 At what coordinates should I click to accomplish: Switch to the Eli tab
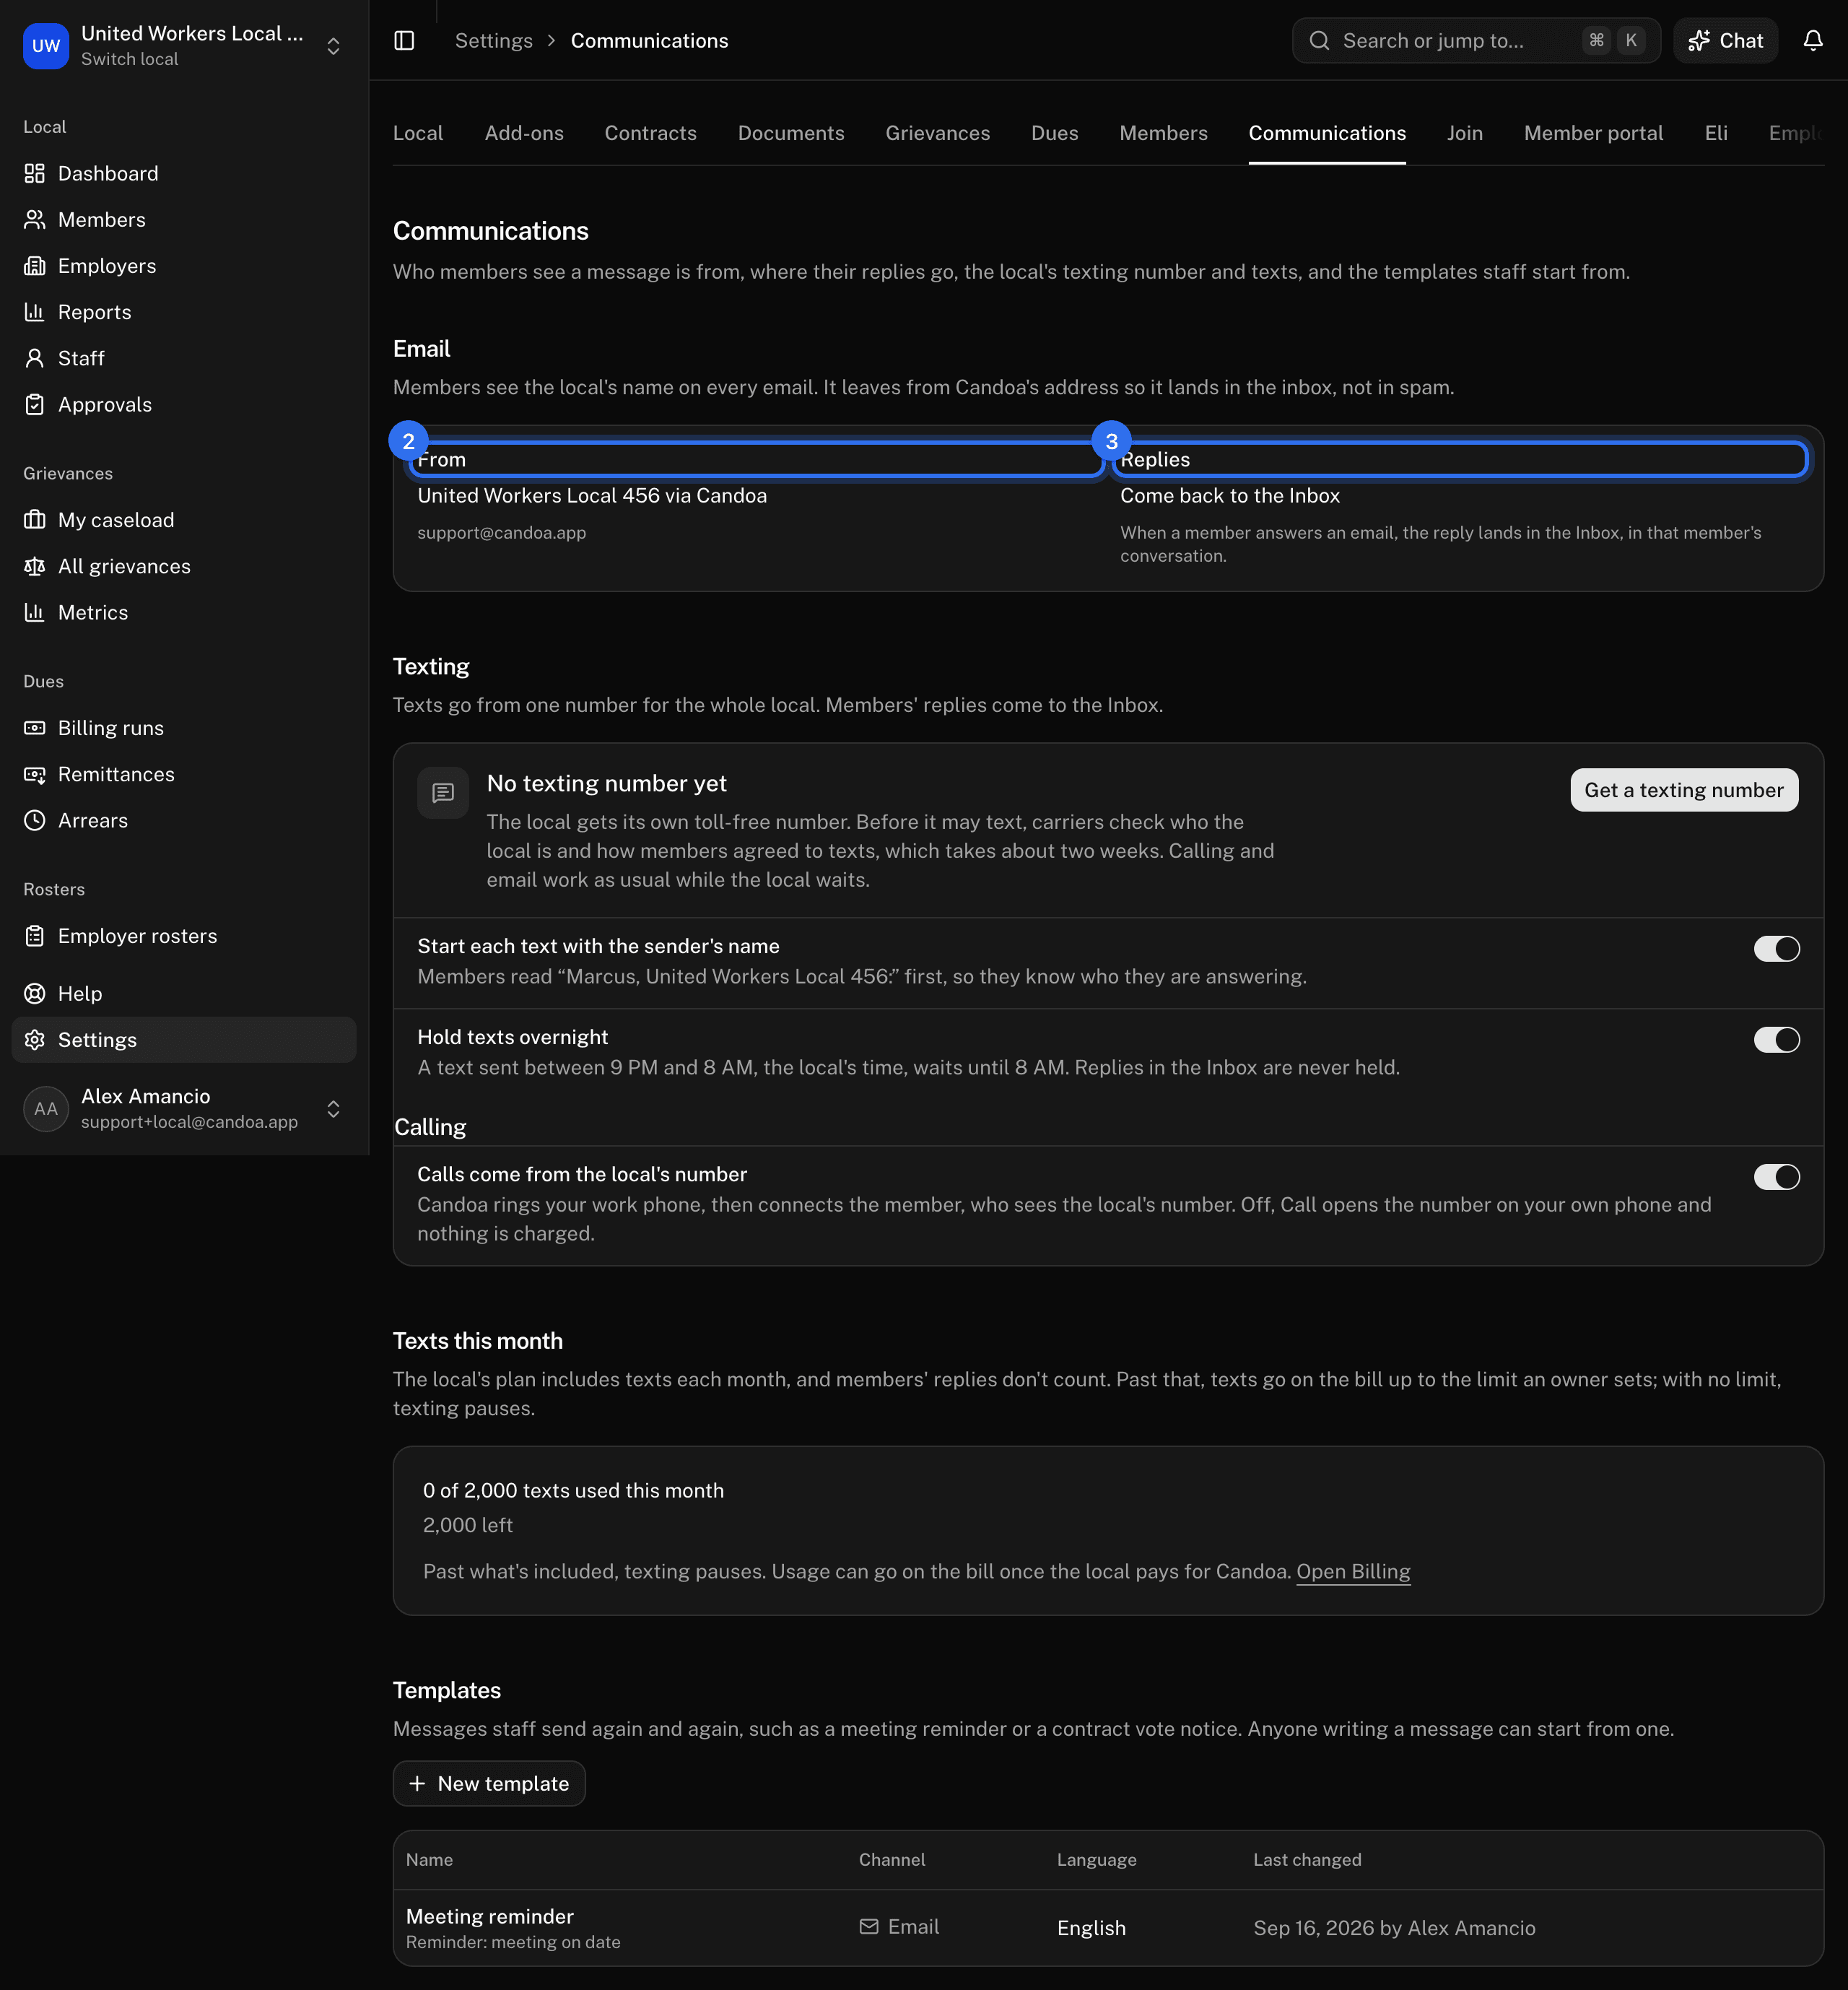[x=1716, y=133]
